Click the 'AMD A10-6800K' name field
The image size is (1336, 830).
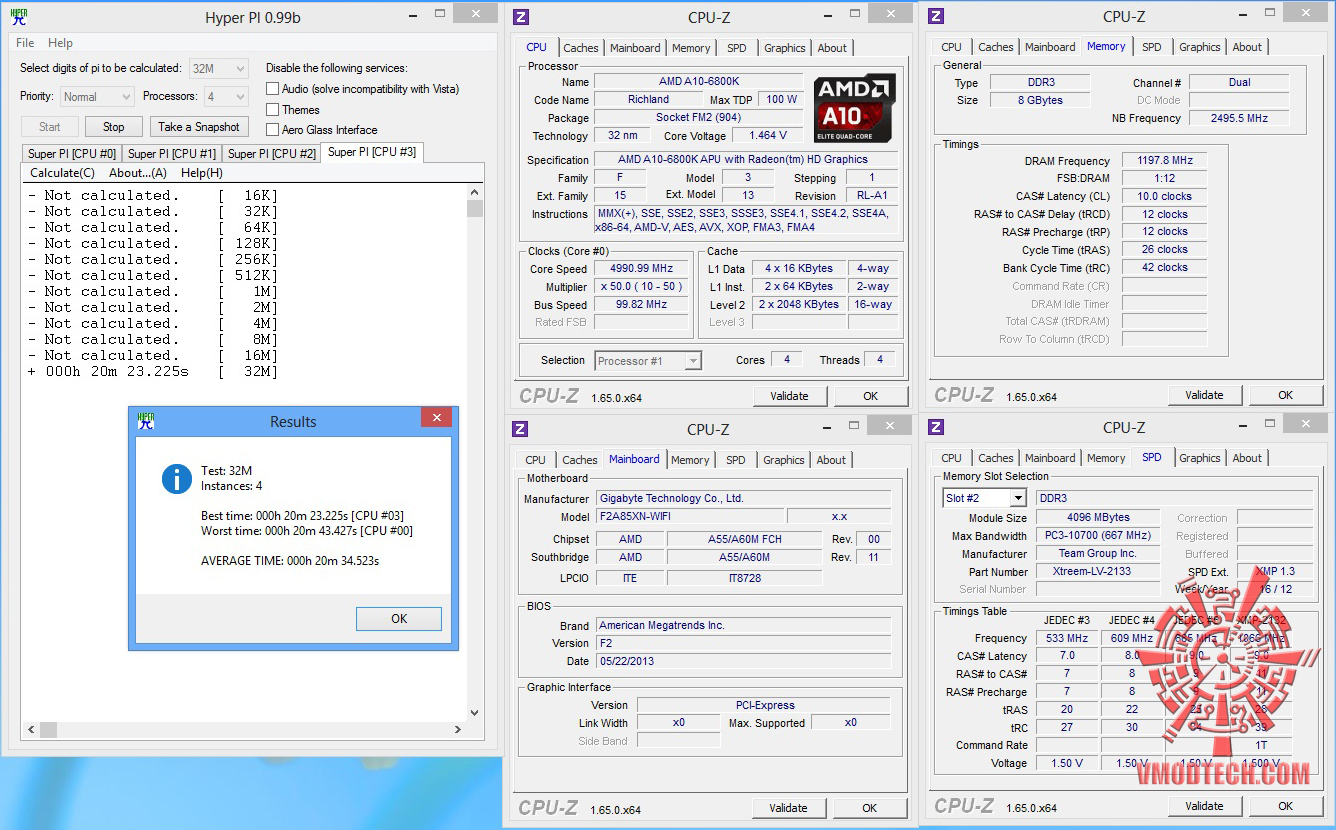click(x=698, y=82)
